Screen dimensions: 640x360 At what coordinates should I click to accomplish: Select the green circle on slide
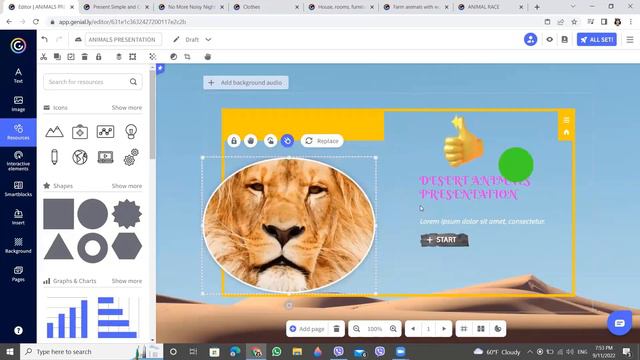(x=516, y=164)
